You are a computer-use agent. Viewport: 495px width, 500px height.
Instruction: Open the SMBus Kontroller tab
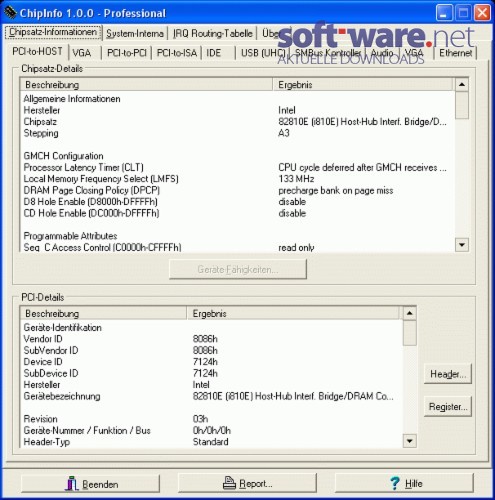(328, 53)
